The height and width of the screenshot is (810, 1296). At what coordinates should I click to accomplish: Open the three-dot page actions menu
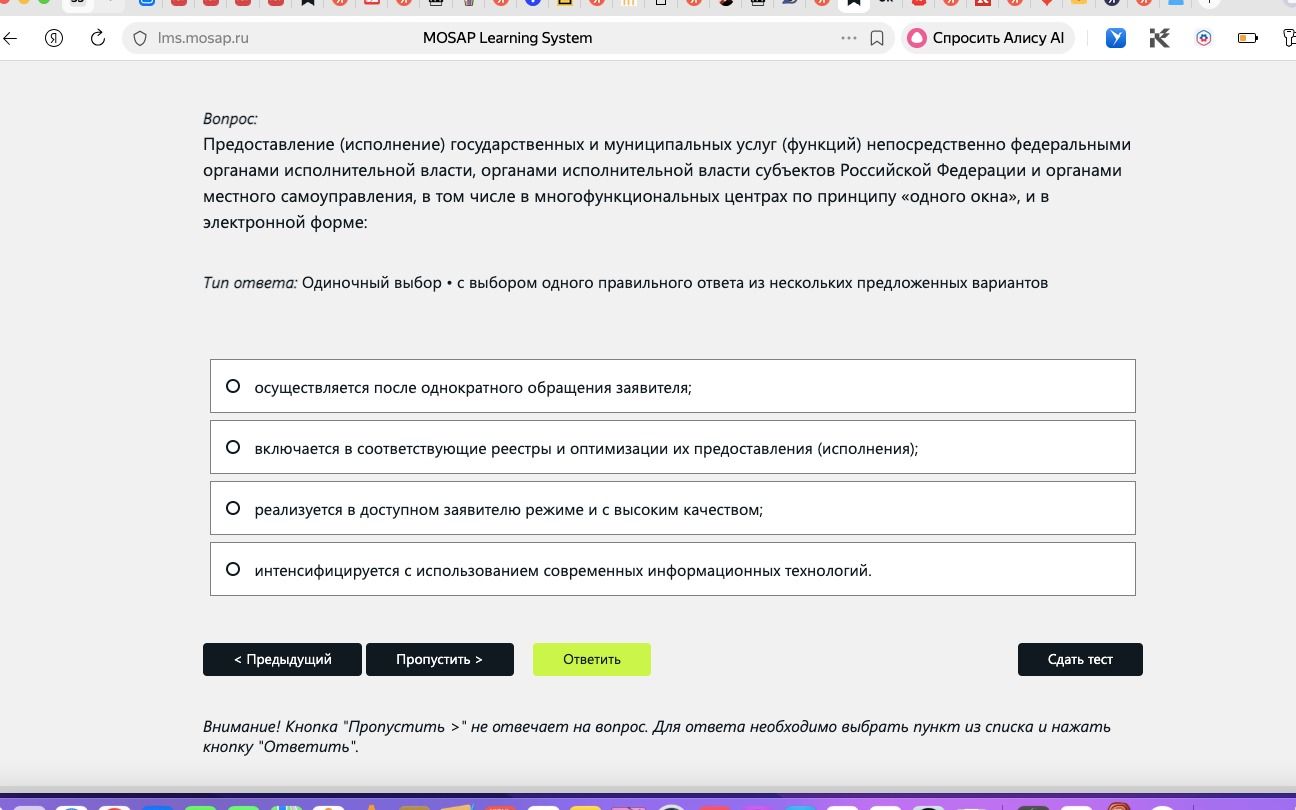849,38
